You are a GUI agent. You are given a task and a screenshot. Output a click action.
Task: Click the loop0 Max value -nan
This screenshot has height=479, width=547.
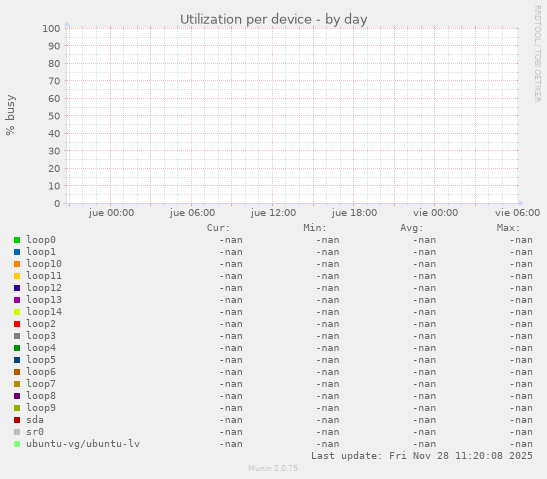[521, 240]
